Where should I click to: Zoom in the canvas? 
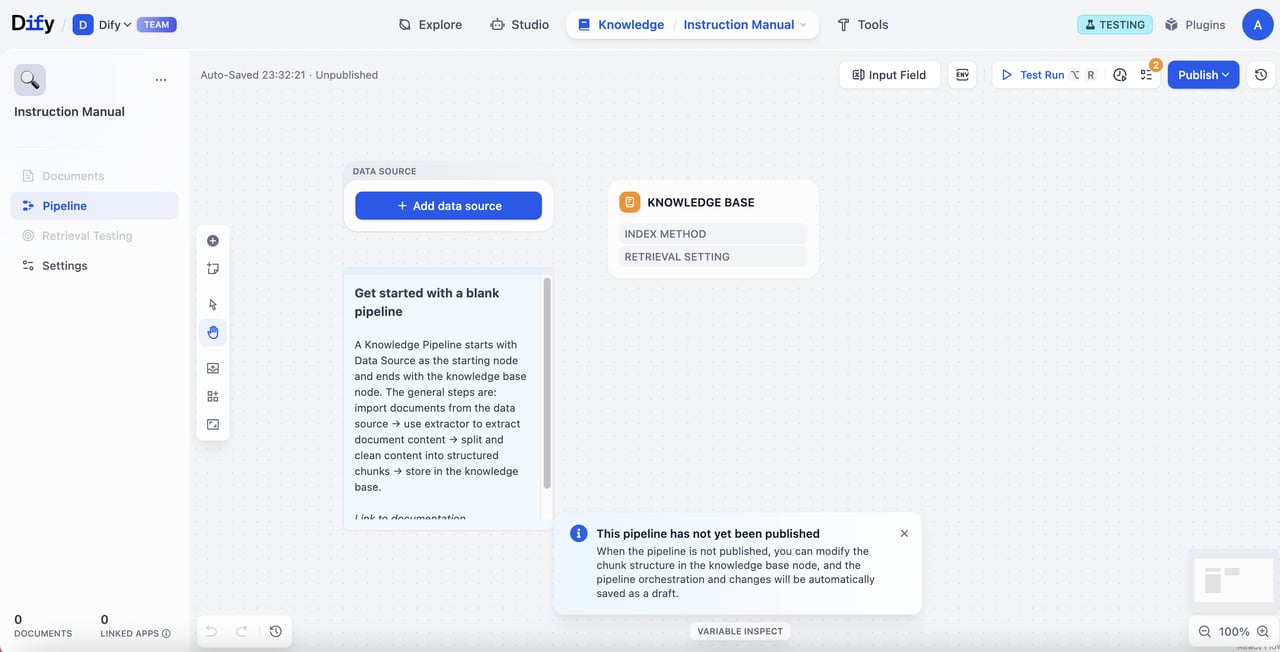coord(1263,632)
